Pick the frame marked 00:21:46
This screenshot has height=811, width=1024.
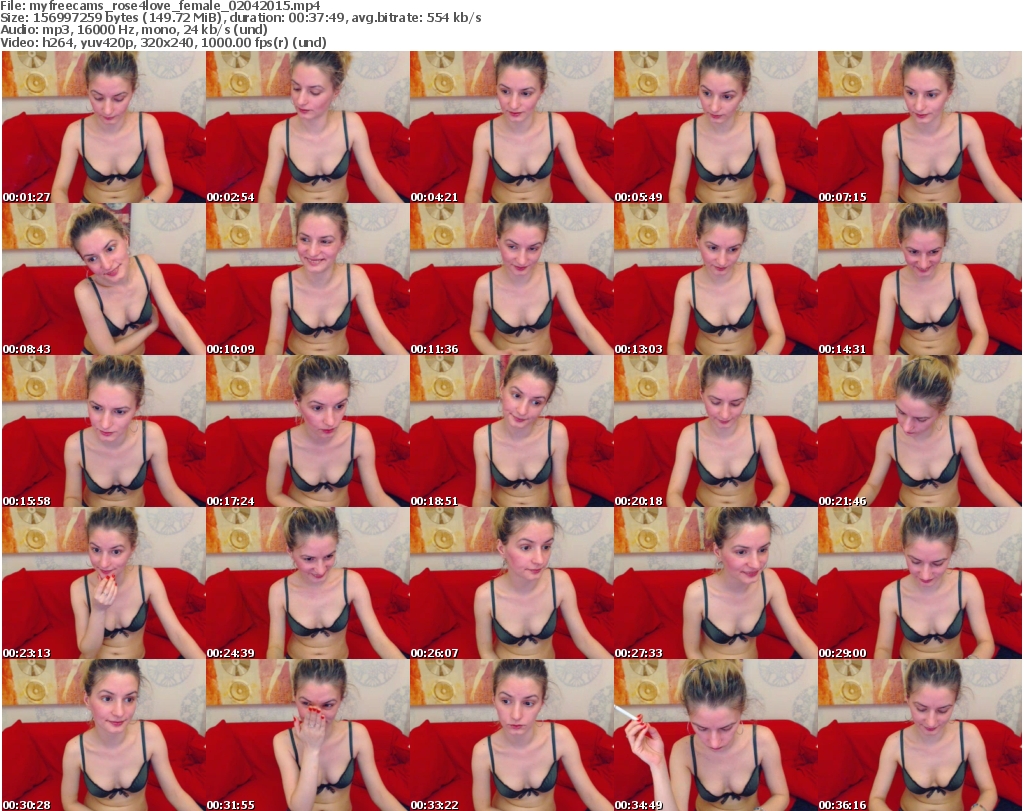click(x=920, y=431)
